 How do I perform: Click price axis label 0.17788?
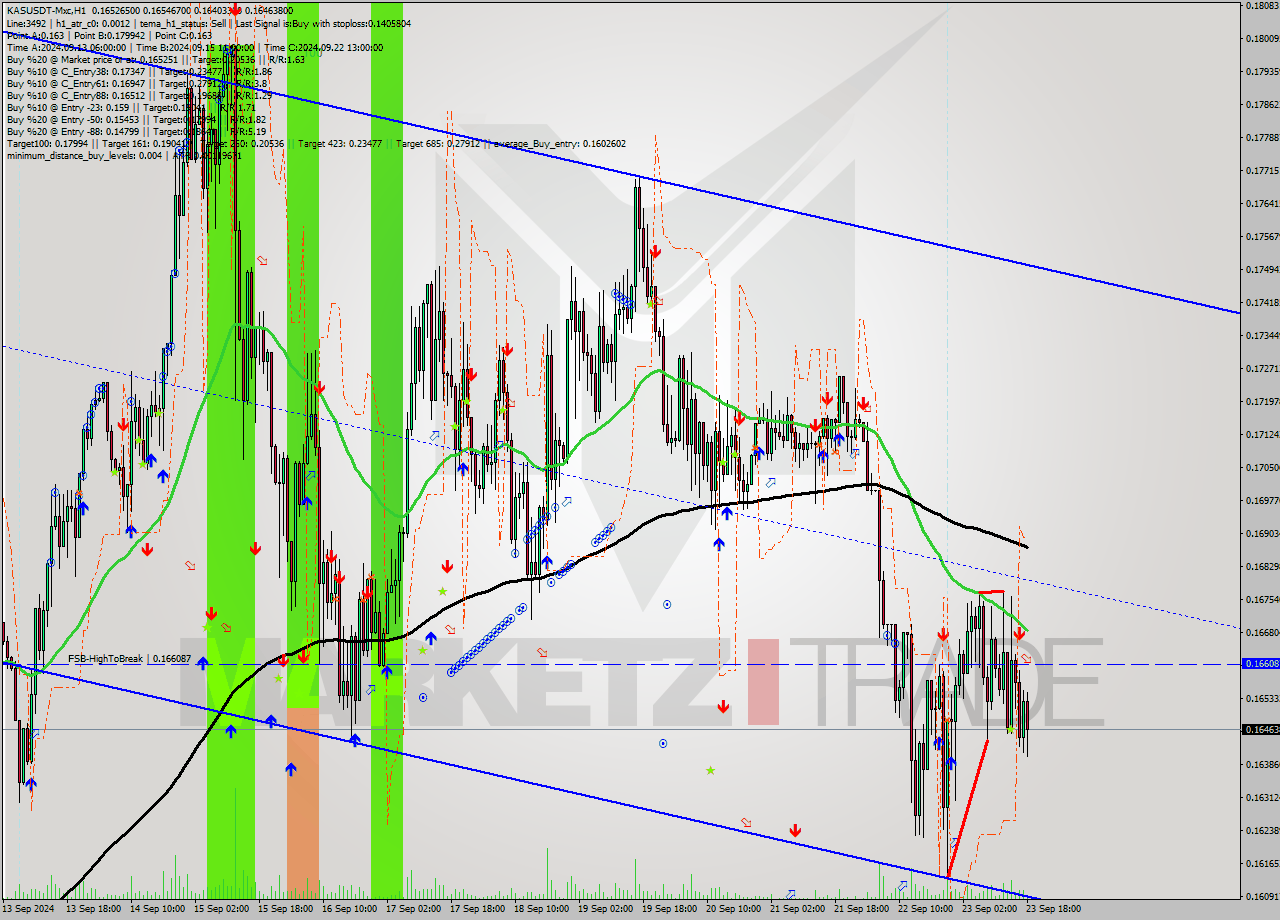[1262, 138]
